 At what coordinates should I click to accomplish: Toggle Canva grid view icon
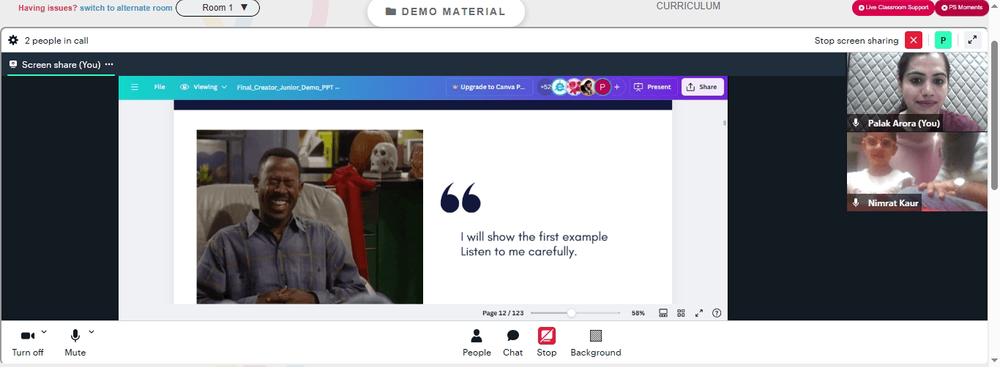681,313
